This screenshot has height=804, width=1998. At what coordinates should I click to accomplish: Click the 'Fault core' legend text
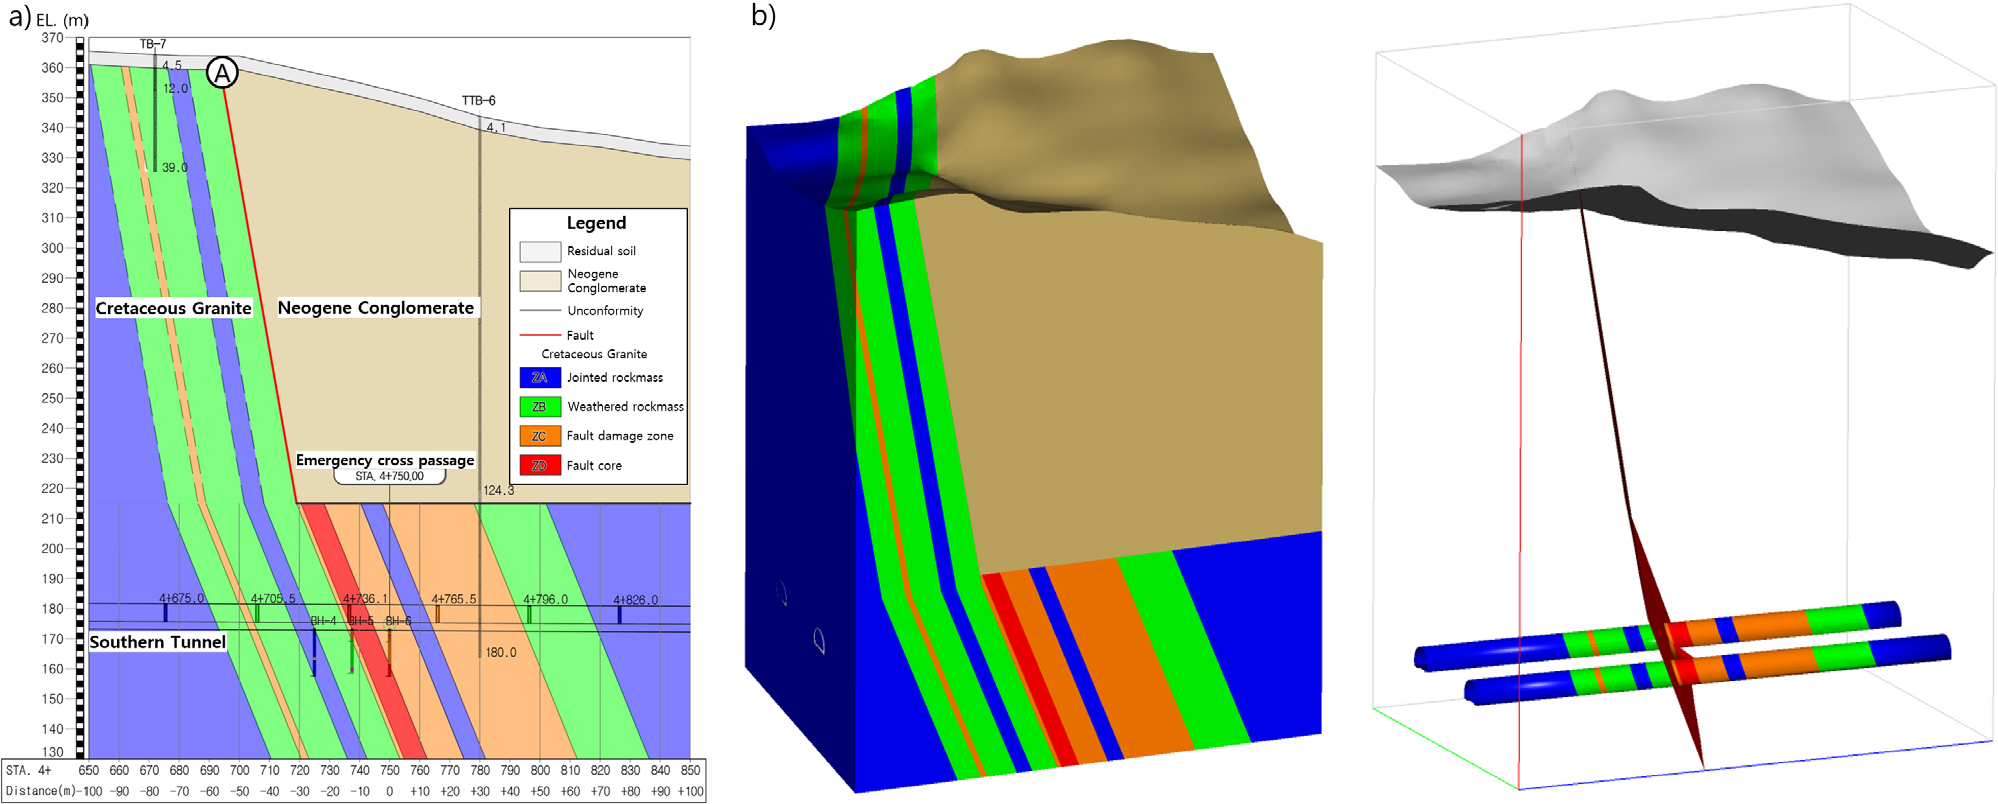[594, 466]
